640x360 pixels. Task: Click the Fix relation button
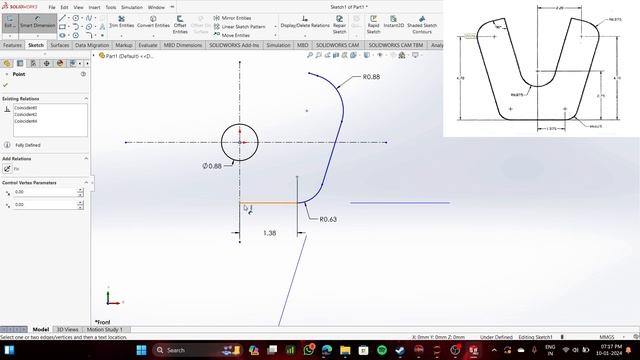click(x=7, y=169)
